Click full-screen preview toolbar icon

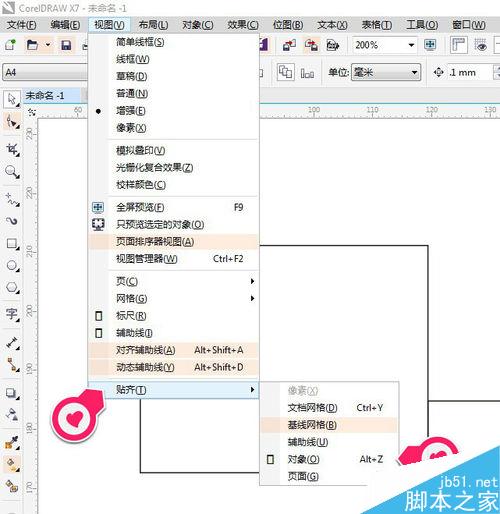coord(430,45)
